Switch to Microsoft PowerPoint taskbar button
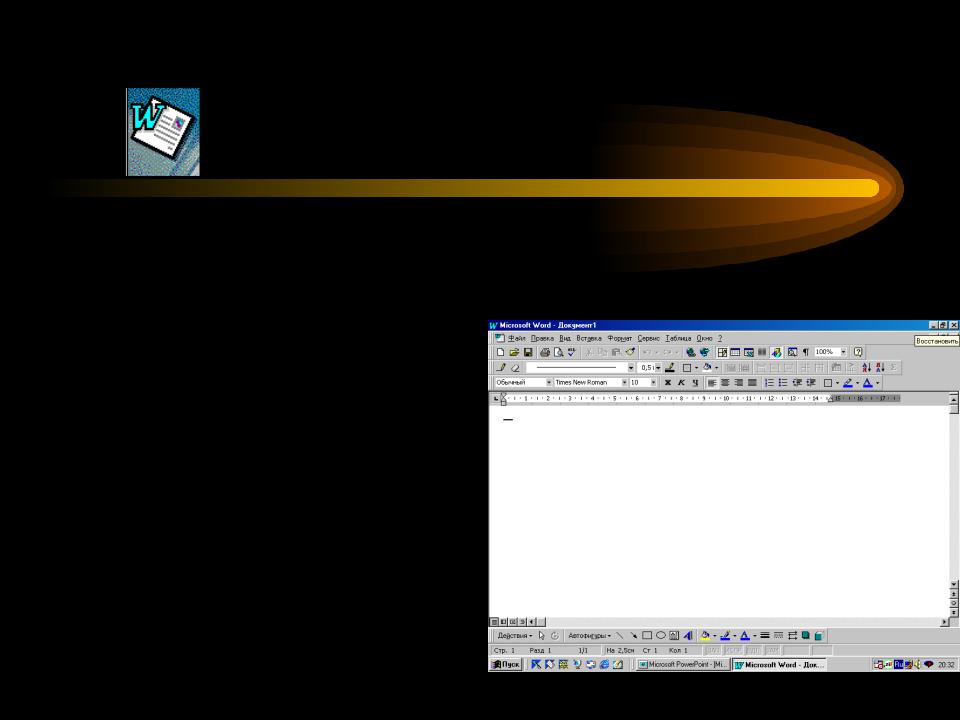Screen dimensions: 960x720 (682, 664)
